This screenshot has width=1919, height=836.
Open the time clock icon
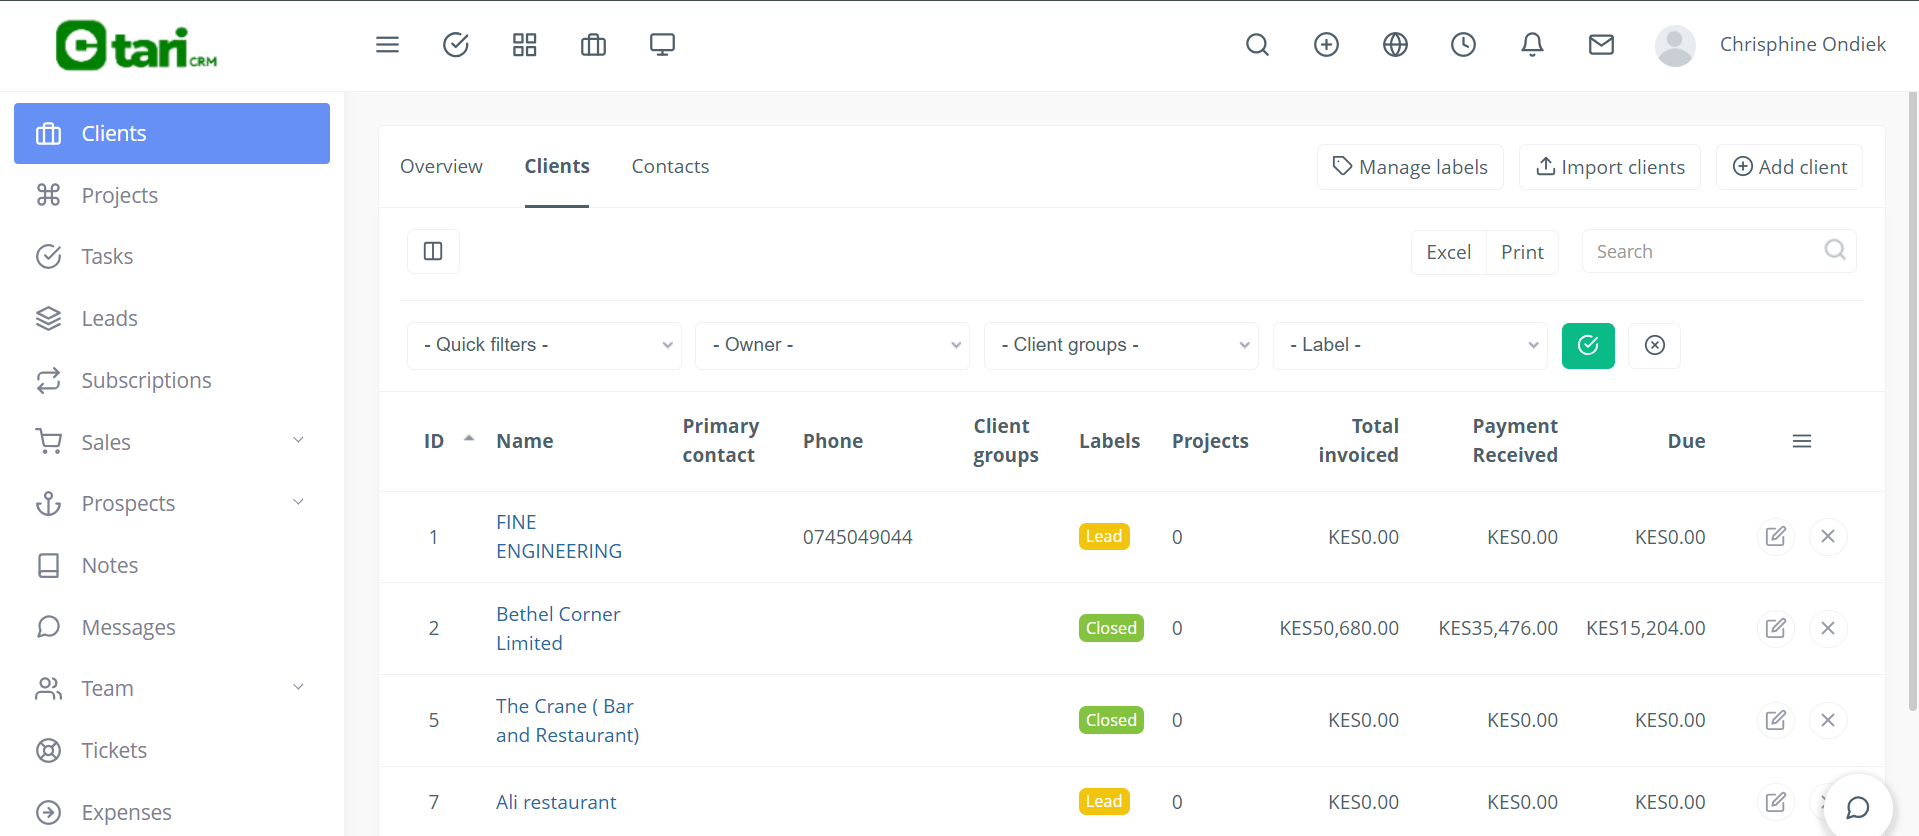tap(1463, 44)
